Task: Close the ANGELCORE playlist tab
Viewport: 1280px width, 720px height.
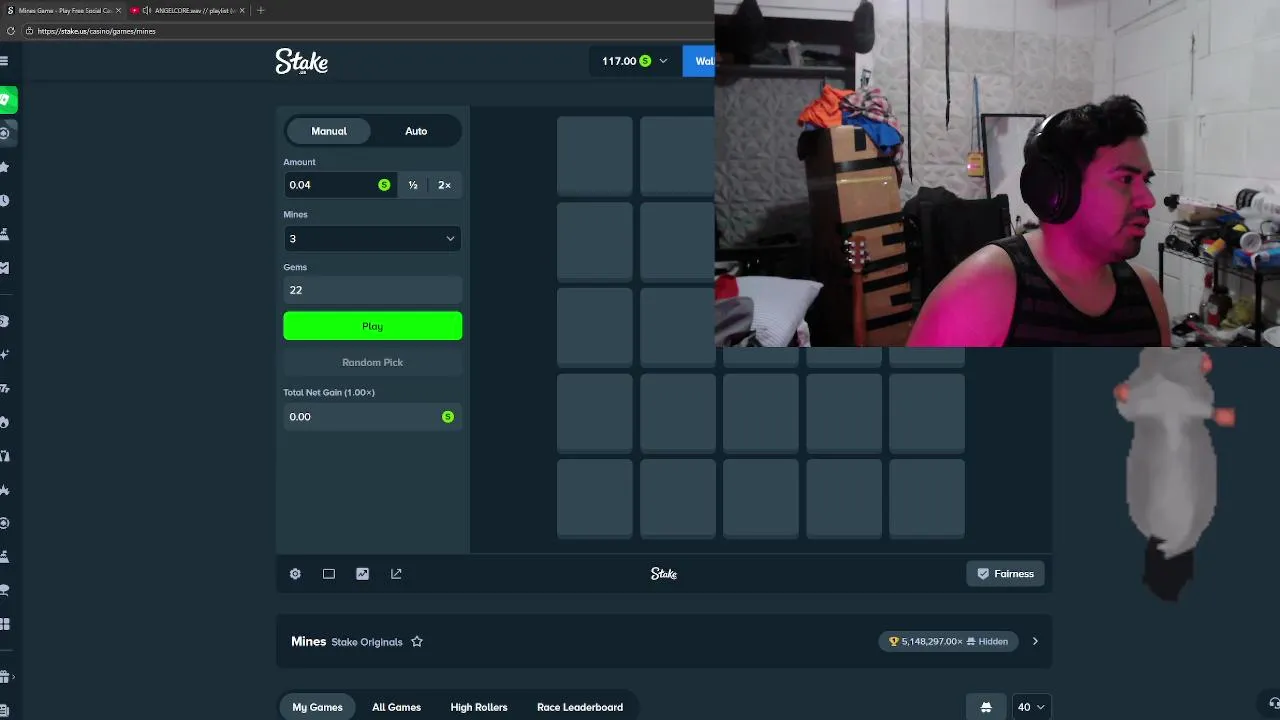Action: click(x=242, y=10)
